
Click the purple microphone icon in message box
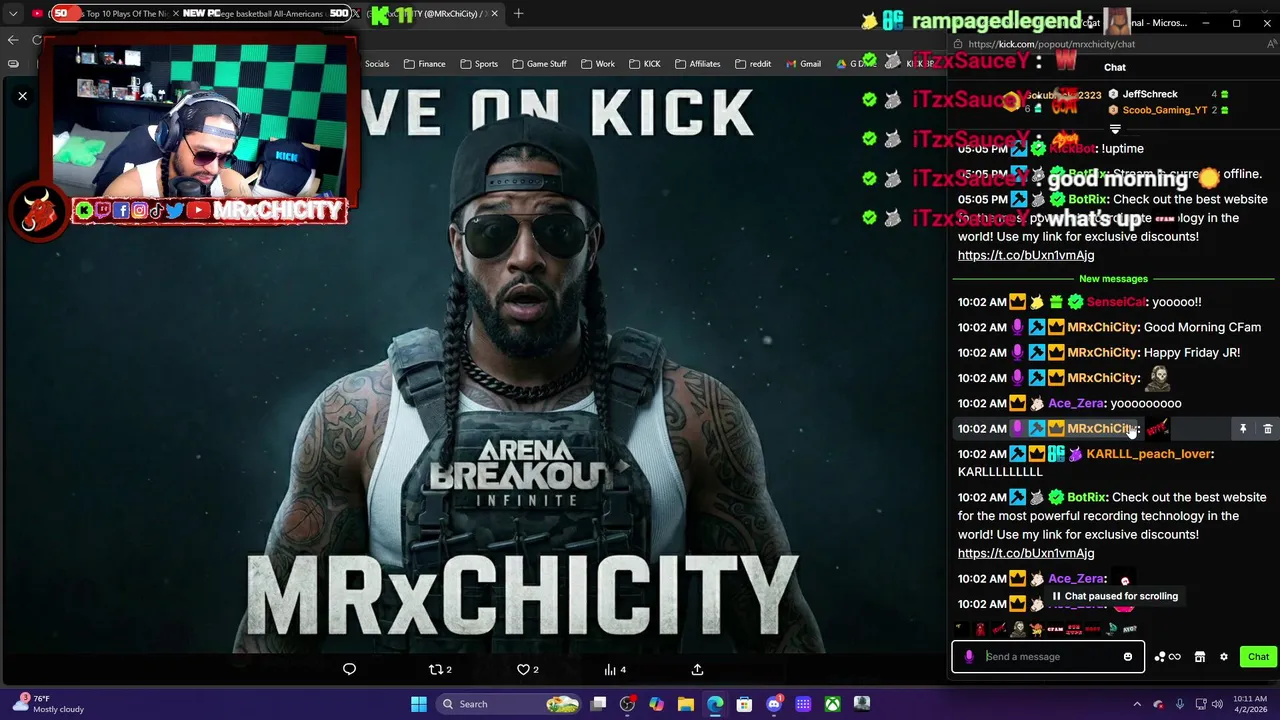(969, 657)
